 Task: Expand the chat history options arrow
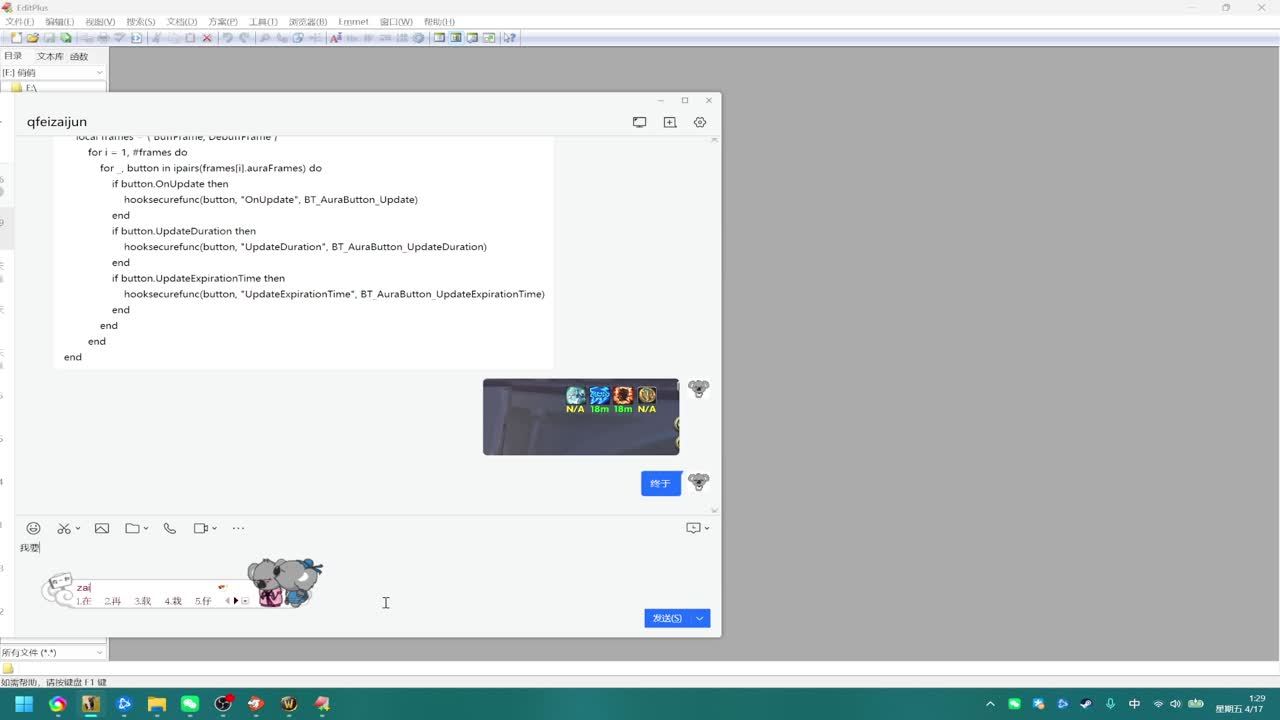tap(707, 528)
